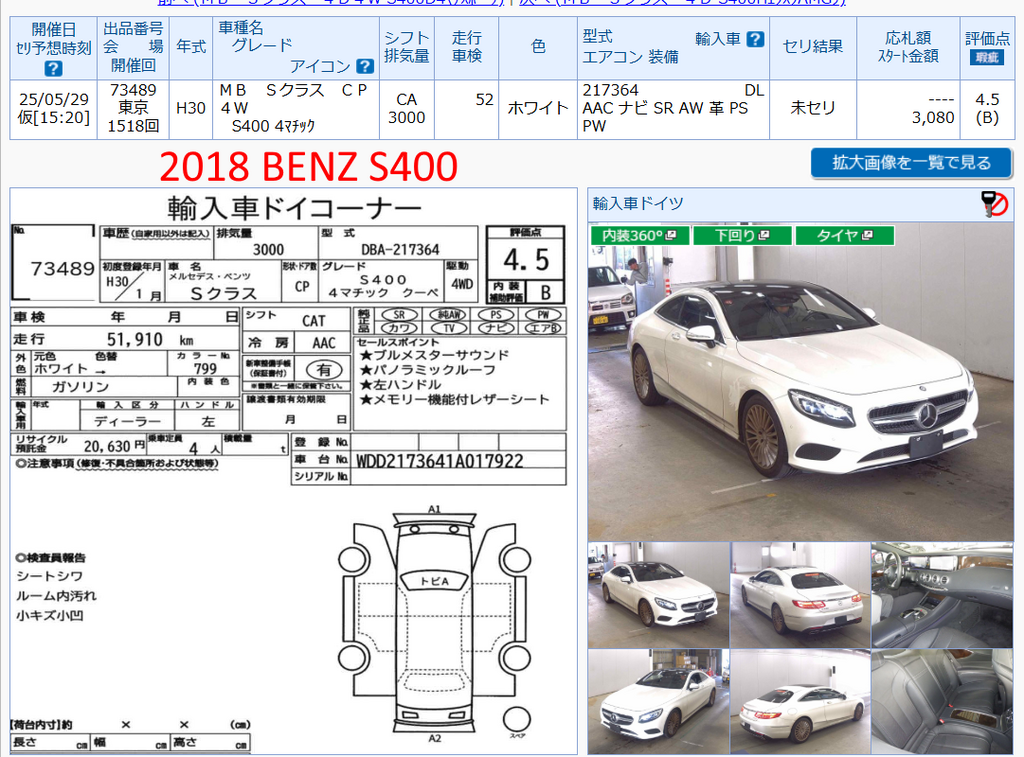Click the mileage value 52 in the table
The height and width of the screenshot is (757, 1024).
click(x=484, y=100)
